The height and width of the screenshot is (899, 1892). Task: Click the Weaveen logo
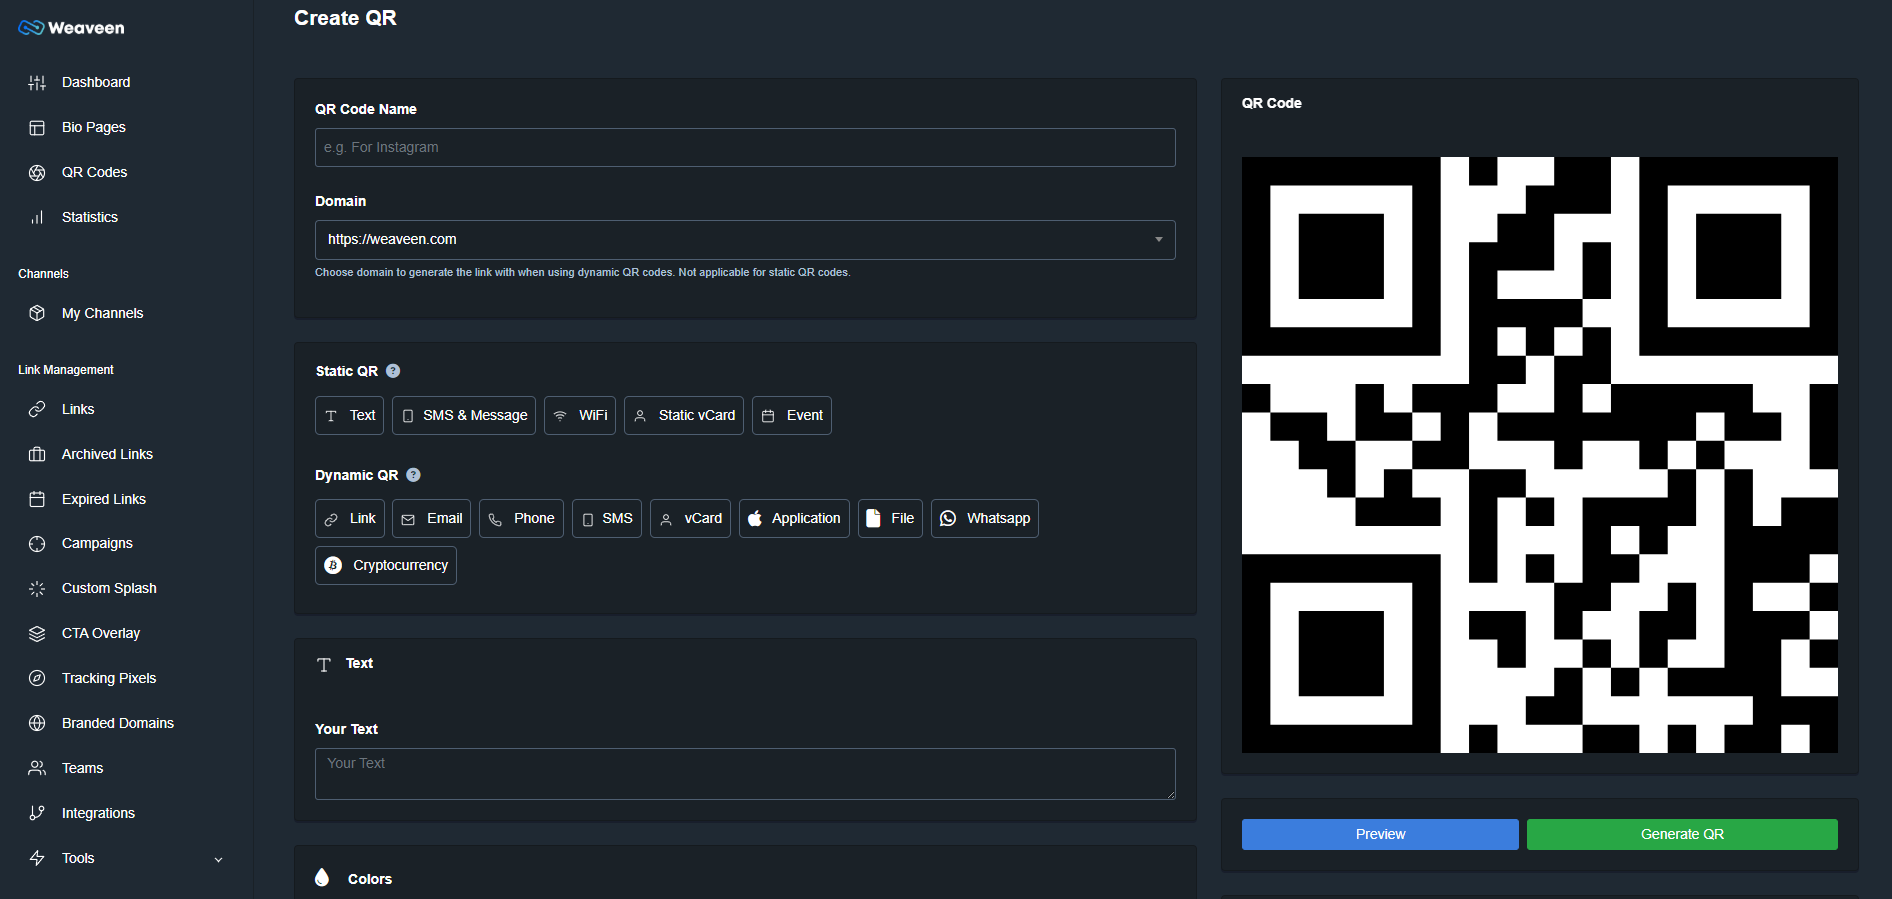pos(71,28)
